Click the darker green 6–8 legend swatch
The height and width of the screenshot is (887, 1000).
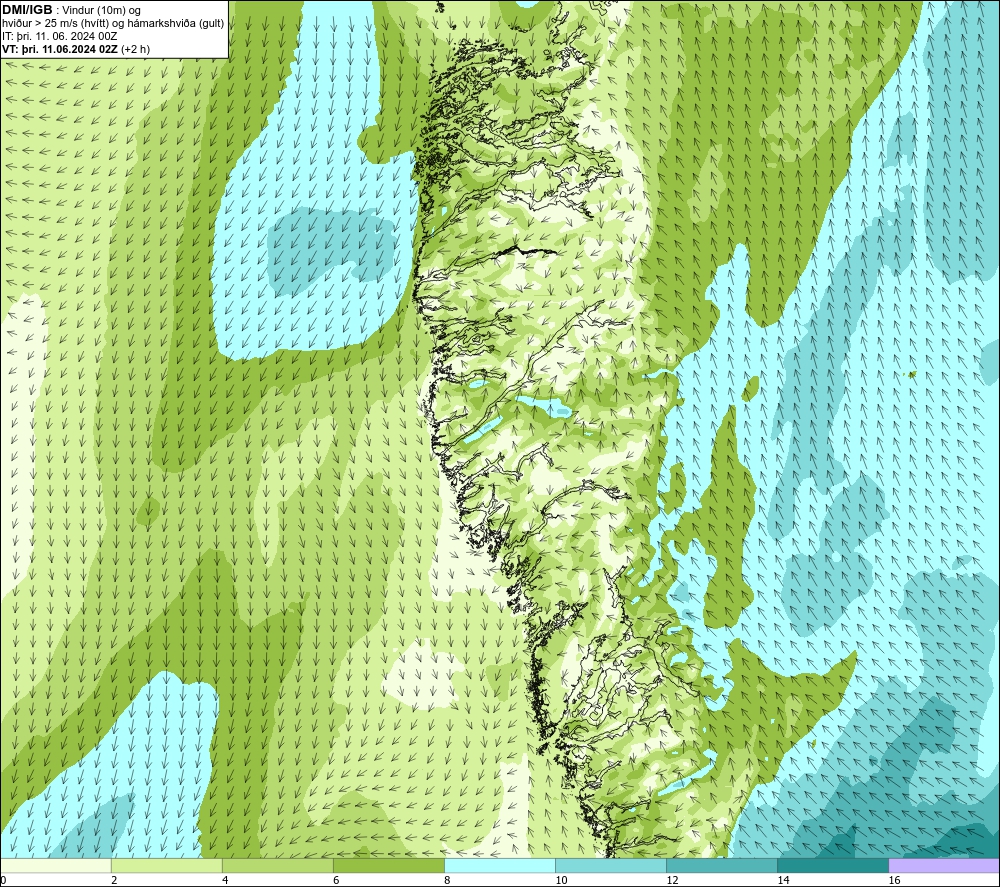tap(388, 865)
